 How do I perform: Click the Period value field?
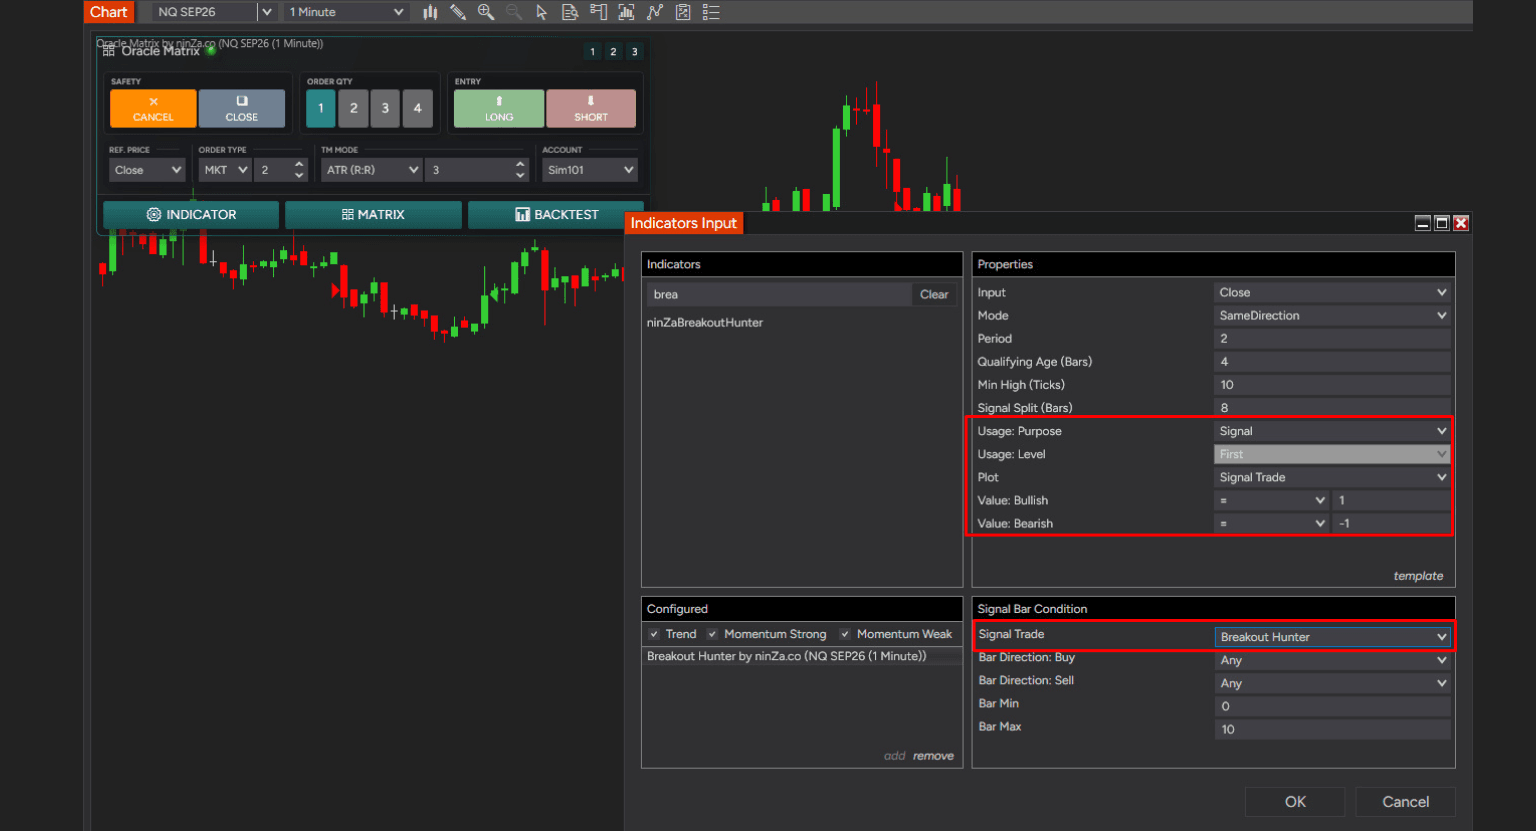[x=1332, y=339]
